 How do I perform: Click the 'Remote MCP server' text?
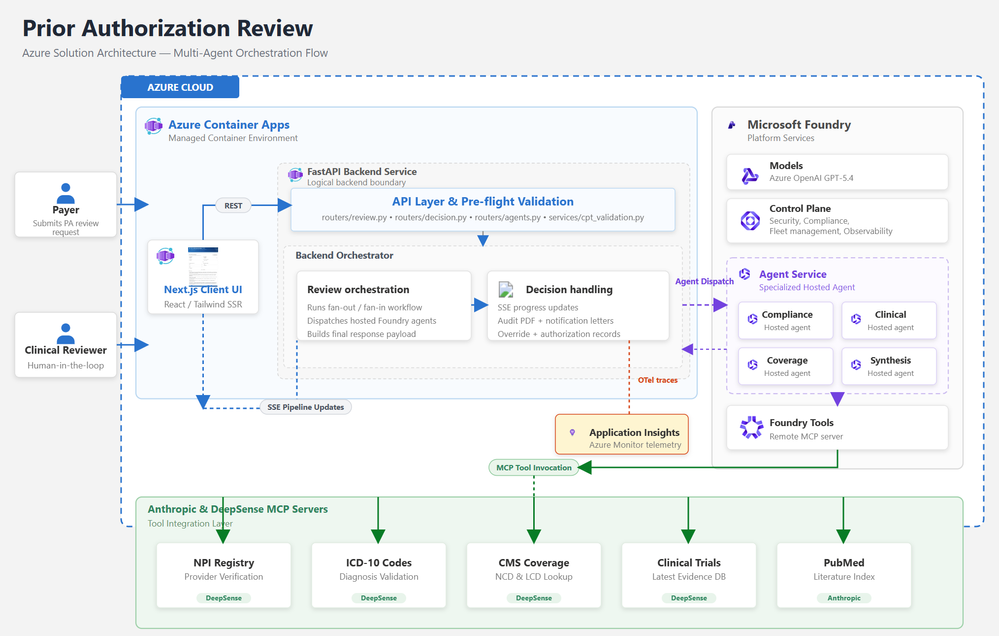coord(806,437)
